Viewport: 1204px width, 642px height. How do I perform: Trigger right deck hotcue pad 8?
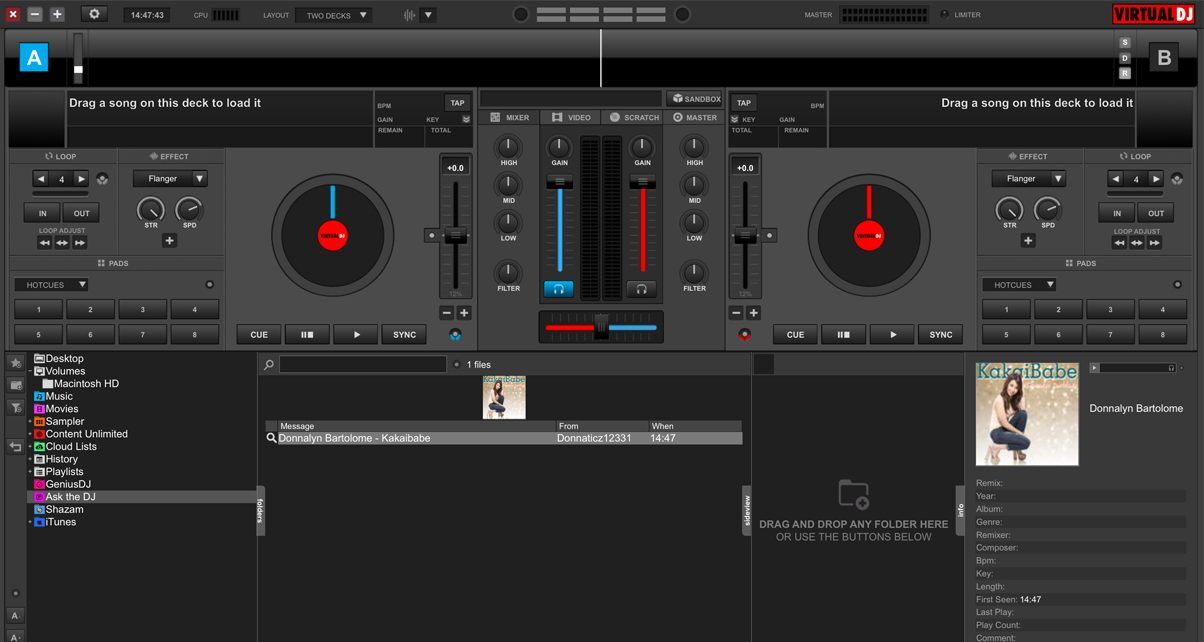coord(1162,335)
